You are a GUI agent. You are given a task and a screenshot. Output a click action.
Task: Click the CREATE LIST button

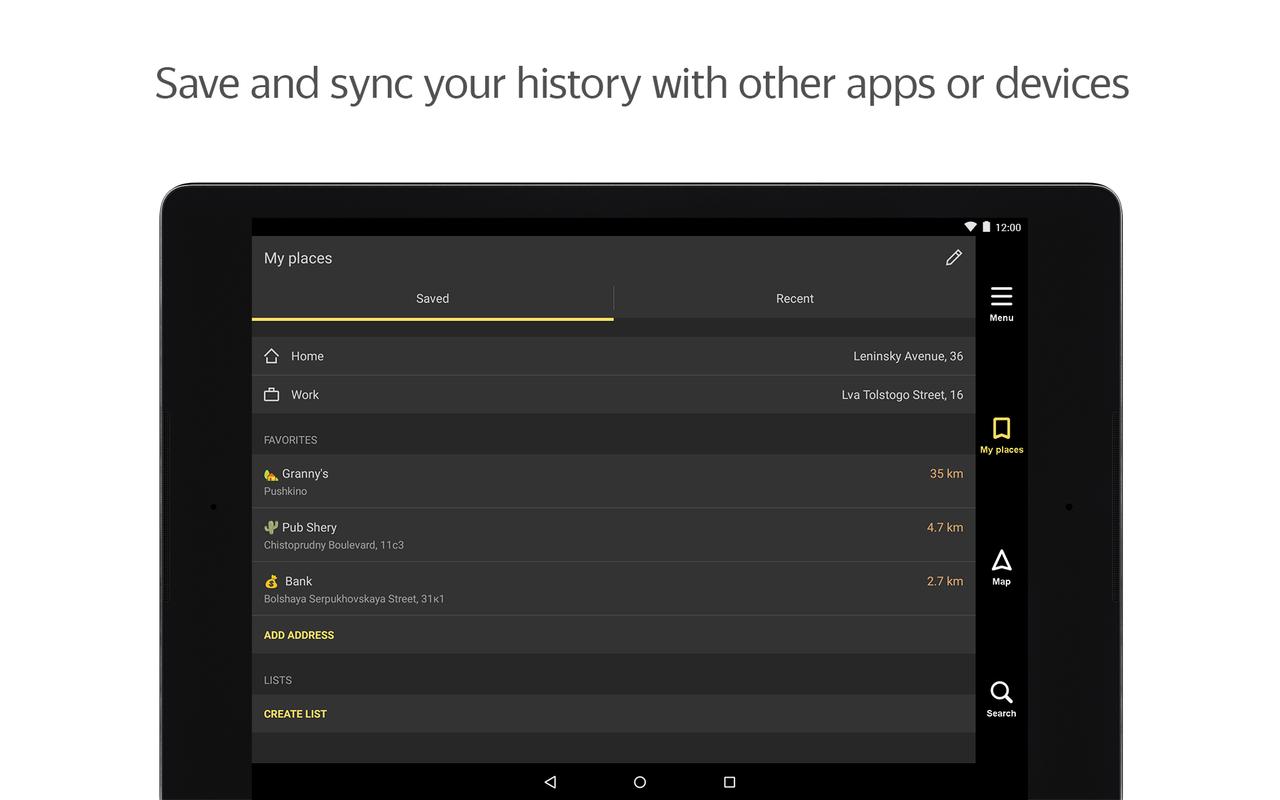pyautogui.click(x=295, y=714)
